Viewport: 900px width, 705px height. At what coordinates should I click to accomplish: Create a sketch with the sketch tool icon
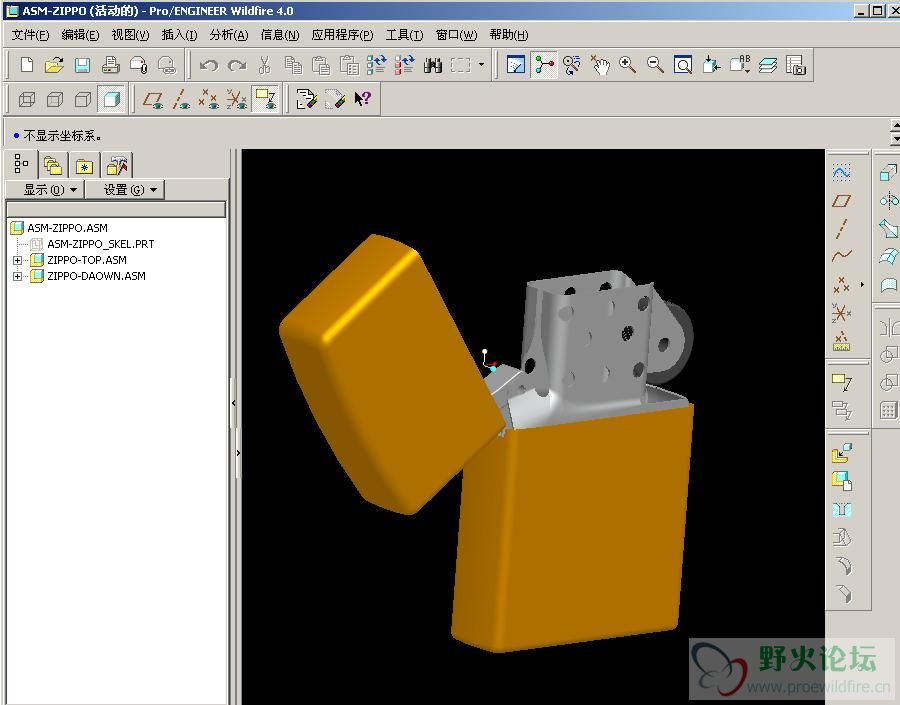coord(841,172)
